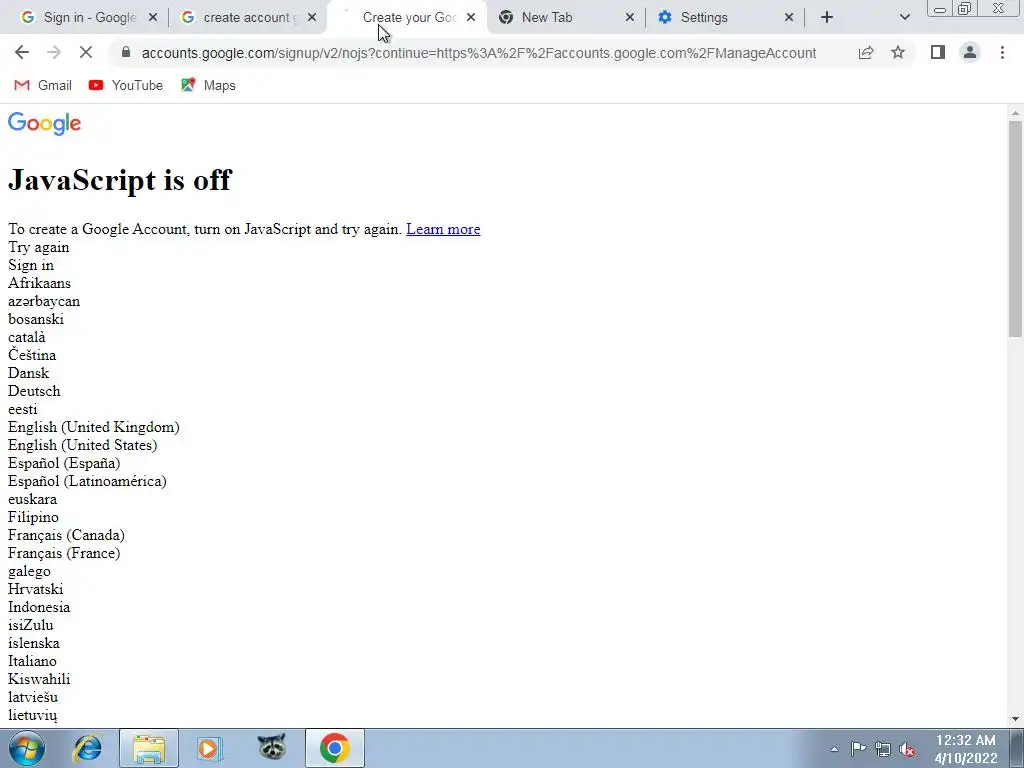
Task: Open the side panel icon
Action: tap(938, 53)
